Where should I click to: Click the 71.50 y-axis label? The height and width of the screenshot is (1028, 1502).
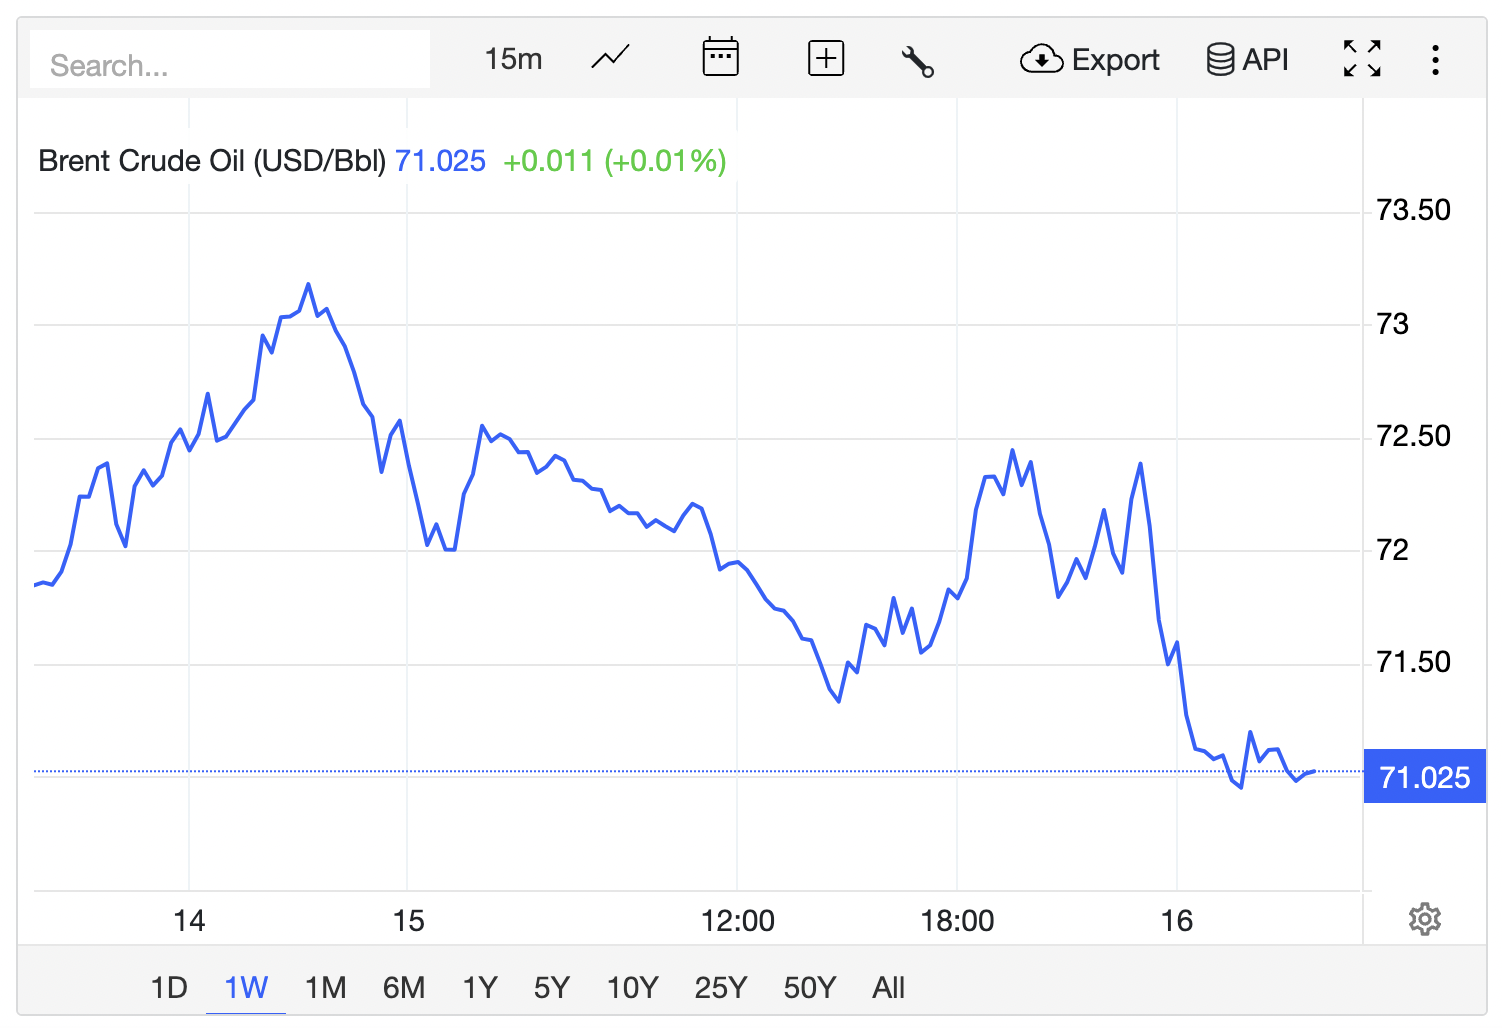(1413, 662)
